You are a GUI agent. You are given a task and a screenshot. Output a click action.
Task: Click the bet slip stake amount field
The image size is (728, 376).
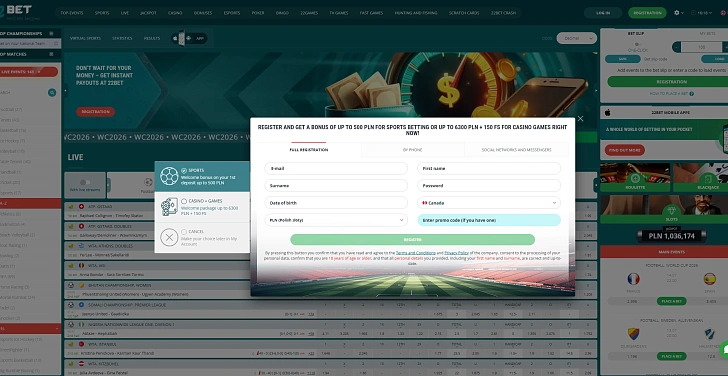pyautogui.click(x=701, y=47)
